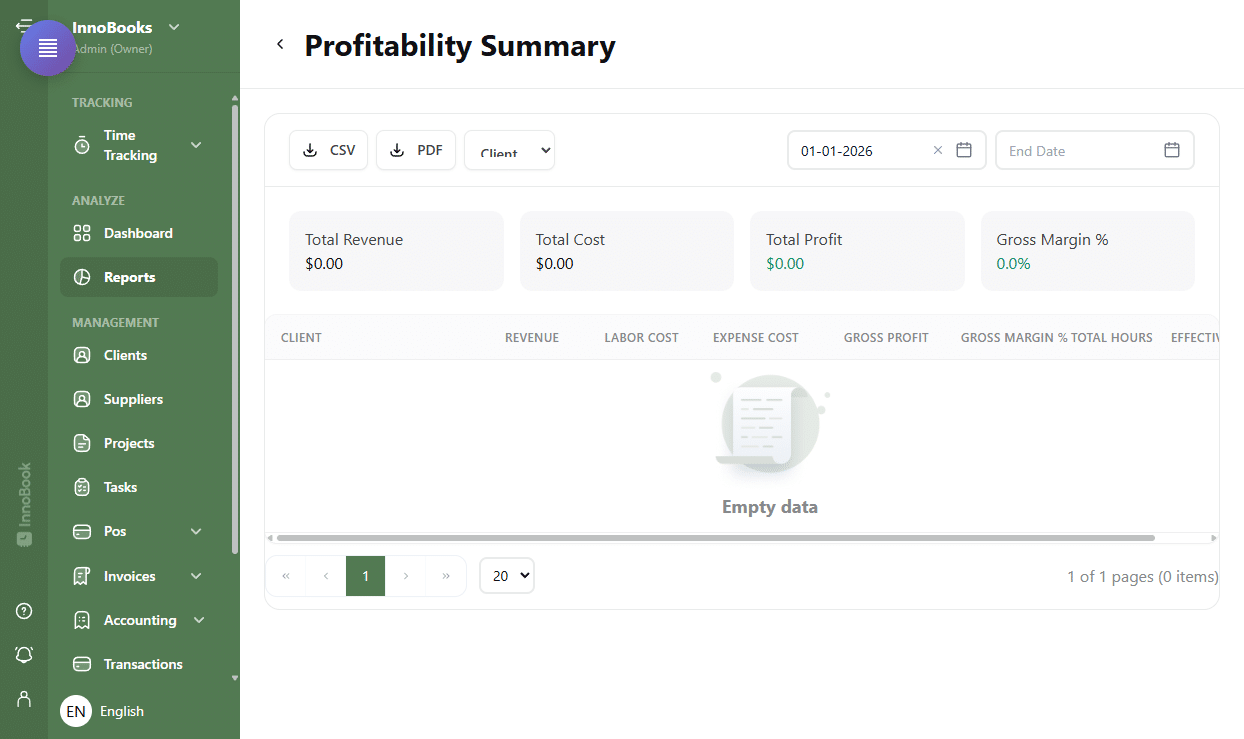Expand the InnoBooks organization switcher
The image size is (1244, 739).
(x=174, y=28)
